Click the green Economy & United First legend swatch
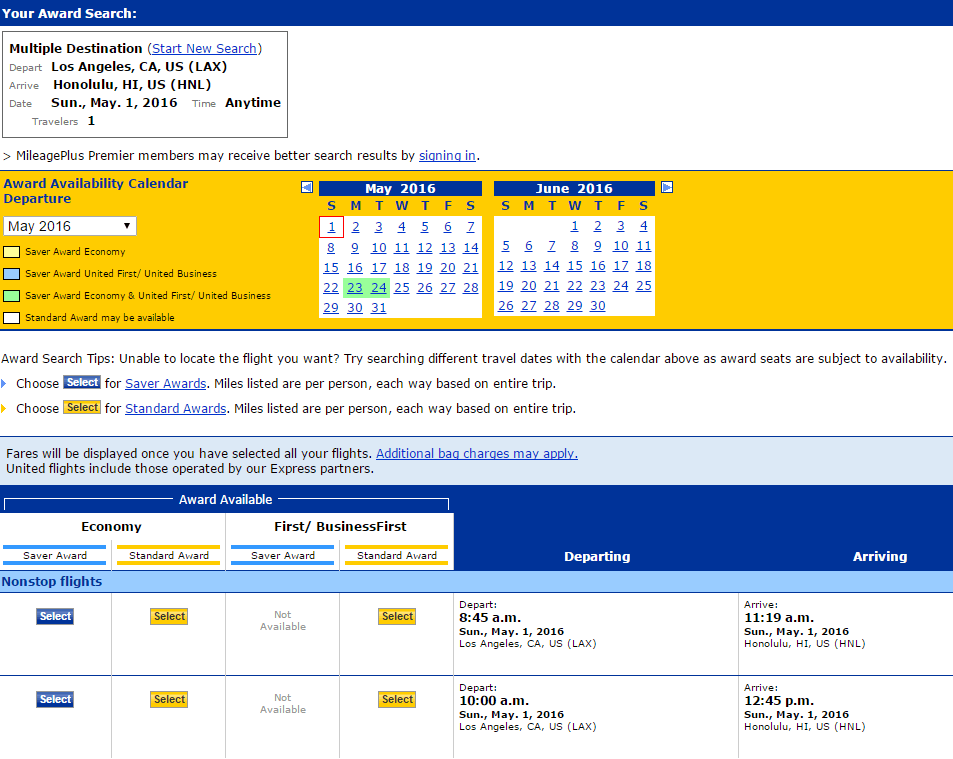953x759 pixels. click(12, 296)
